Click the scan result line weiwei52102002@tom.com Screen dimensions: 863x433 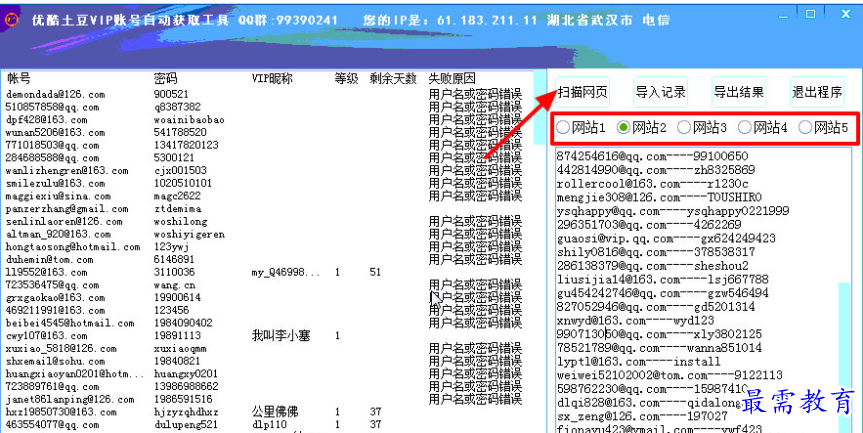coord(669,376)
